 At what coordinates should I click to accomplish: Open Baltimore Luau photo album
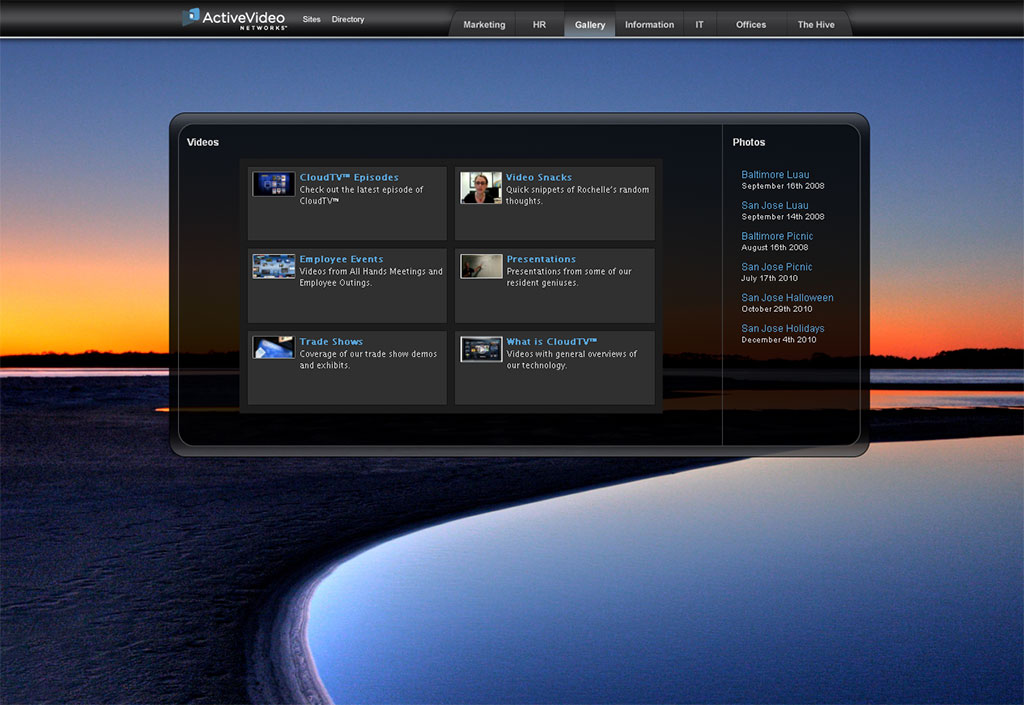[775, 174]
